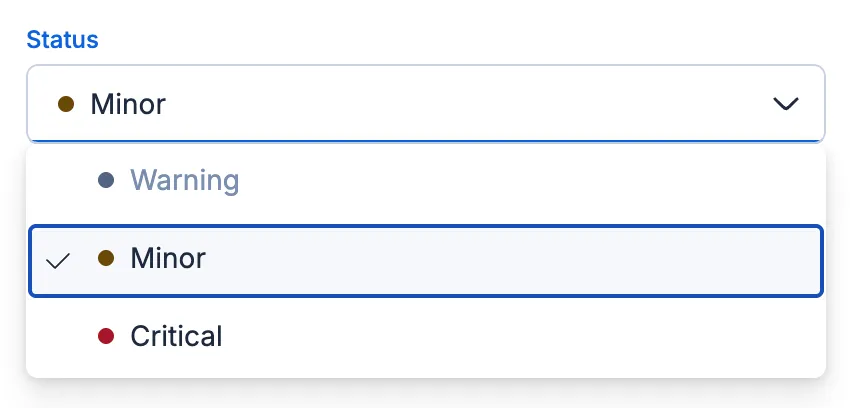Click the selected-item tick mark in the dropdown list

coord(59,261)
